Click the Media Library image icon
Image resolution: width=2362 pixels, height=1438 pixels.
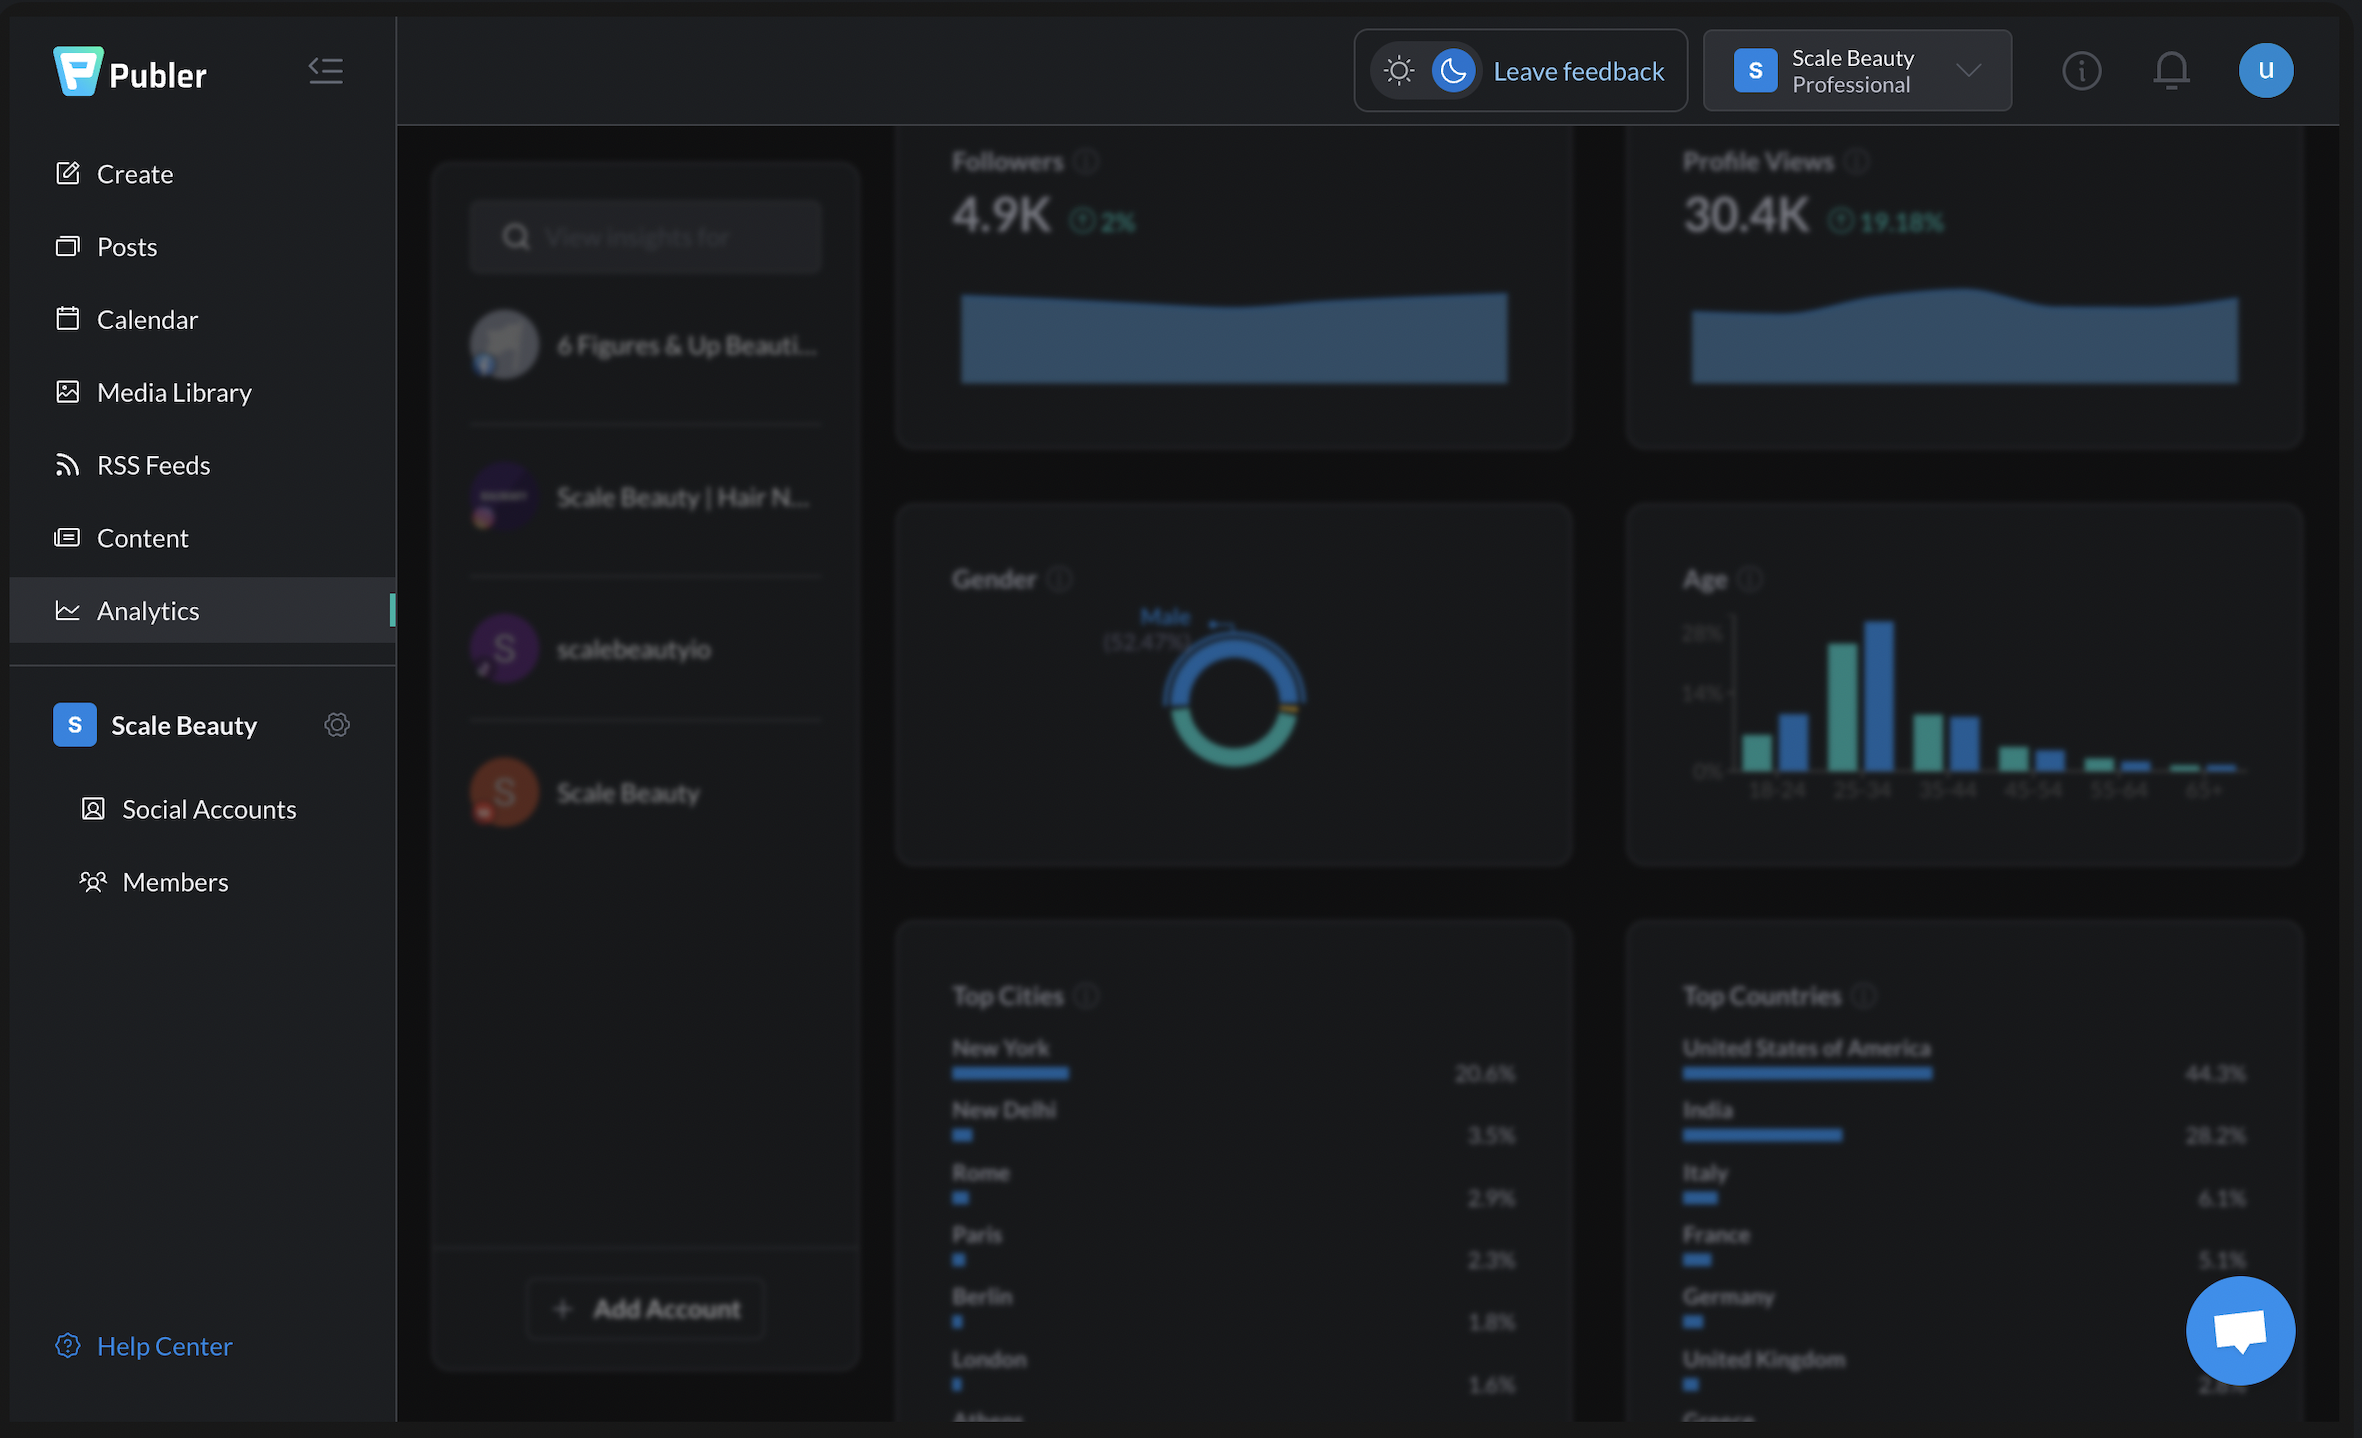click(x=67, y=392)
